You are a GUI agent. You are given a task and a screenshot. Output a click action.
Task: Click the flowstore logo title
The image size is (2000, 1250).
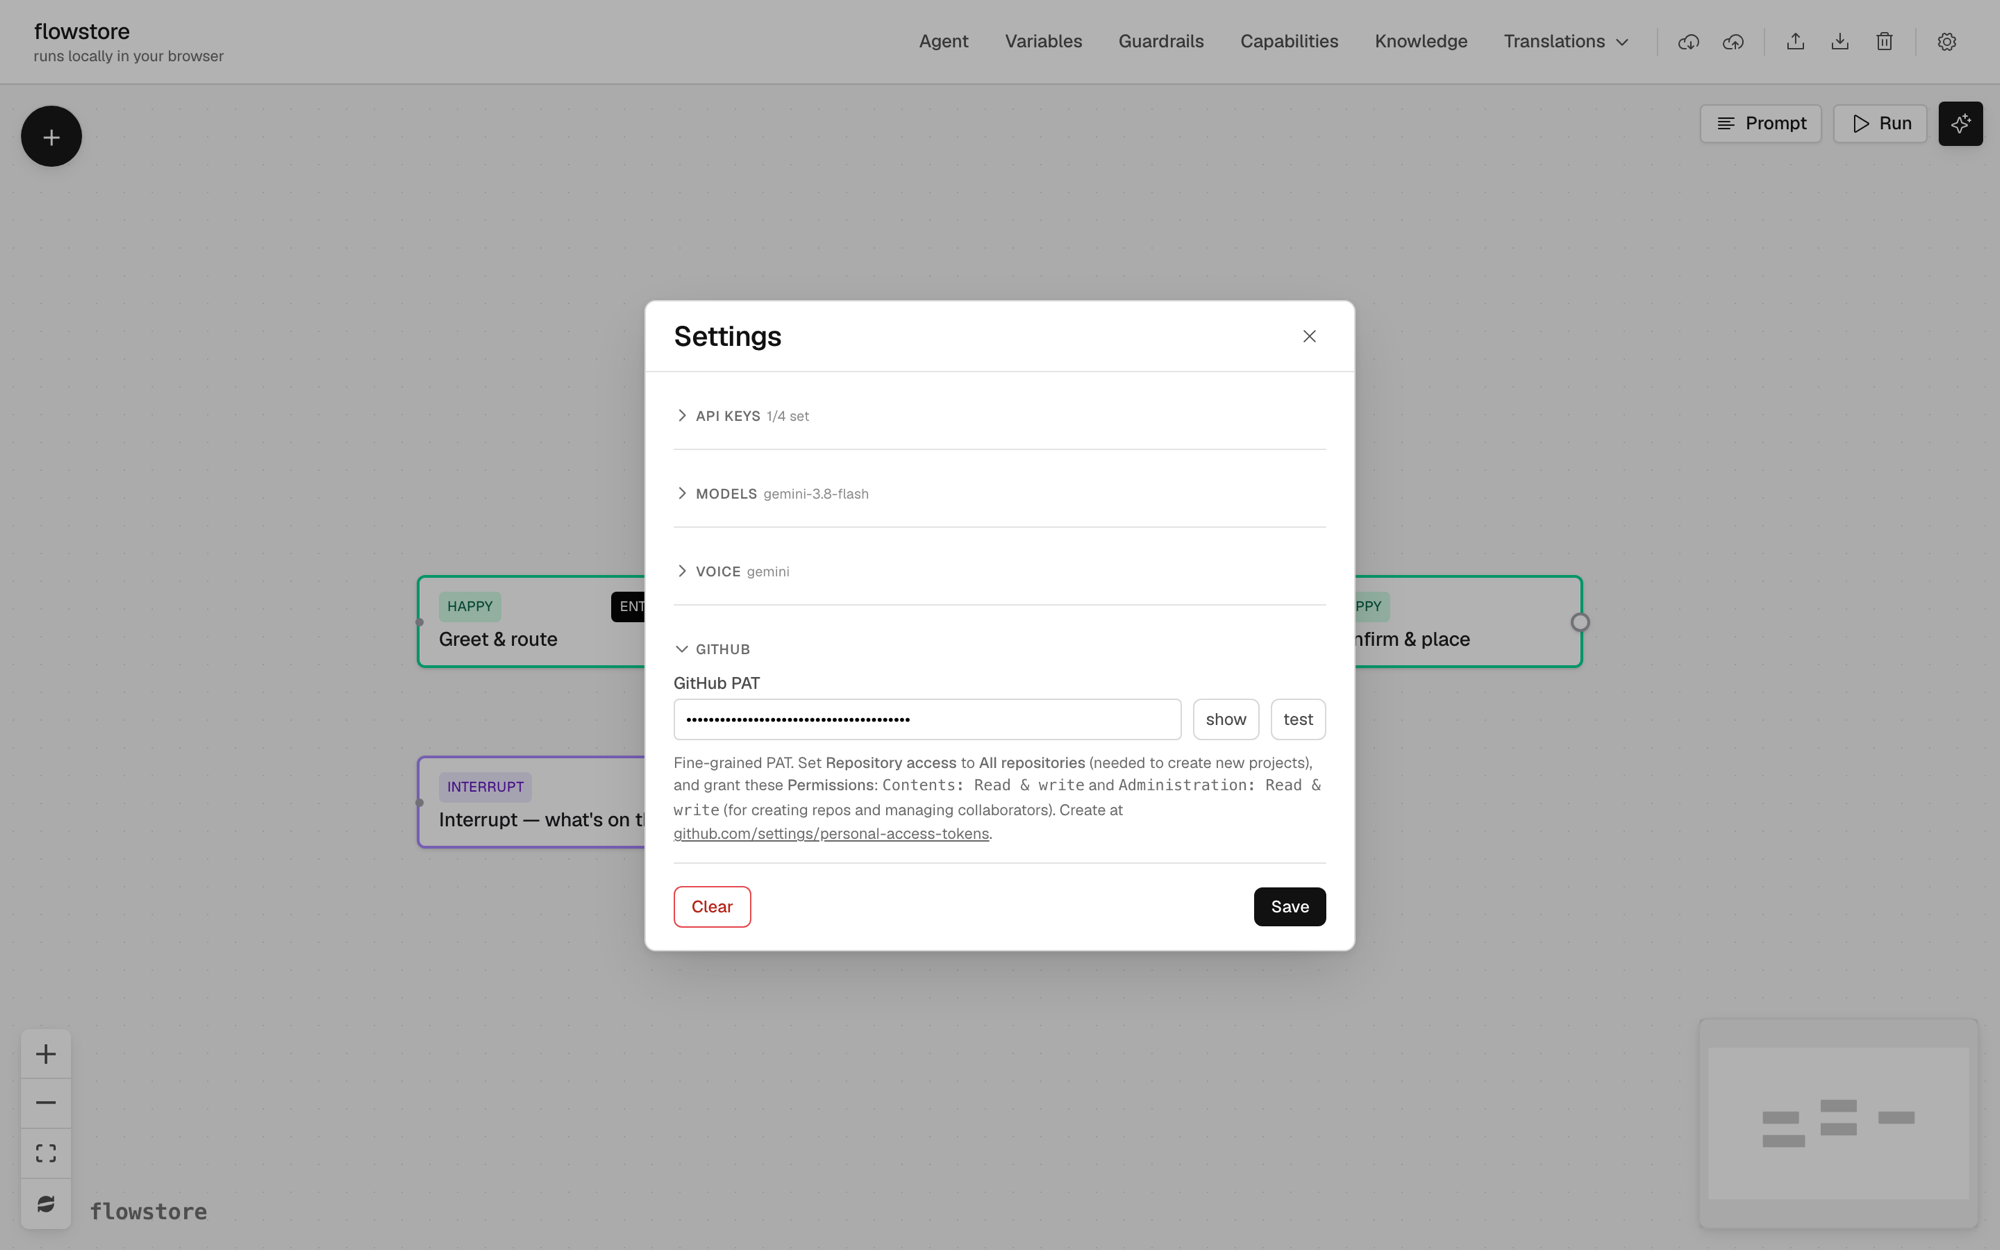click(82, 32)
